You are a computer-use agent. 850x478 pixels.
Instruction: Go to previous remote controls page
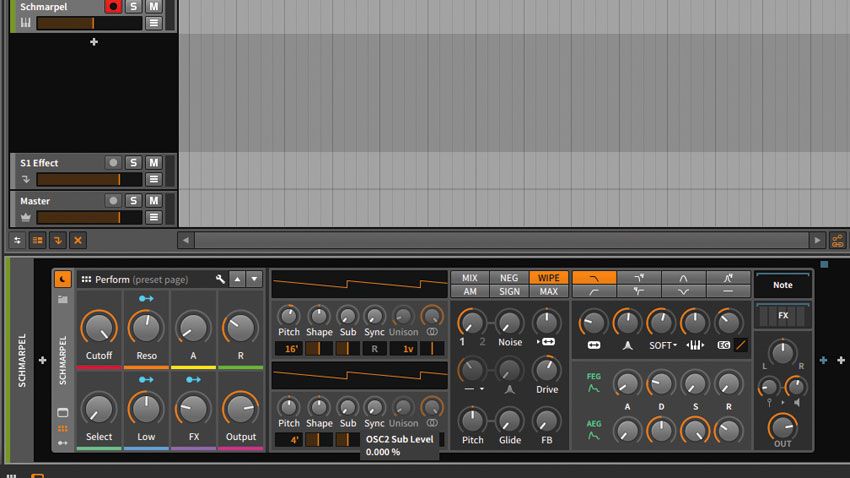[237, 279]
